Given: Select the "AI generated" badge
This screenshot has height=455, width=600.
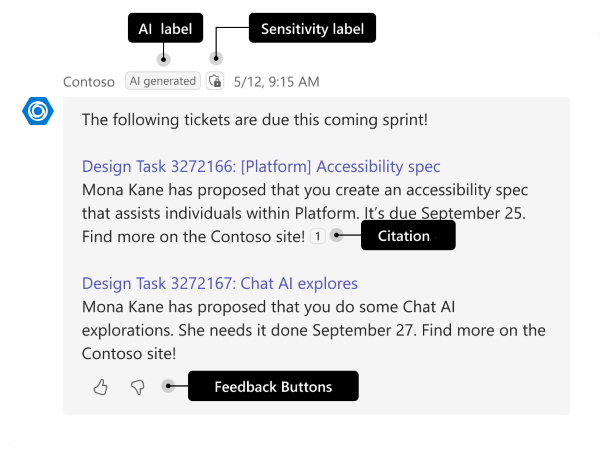Looking at the screenshot, I should coord(163,82).
